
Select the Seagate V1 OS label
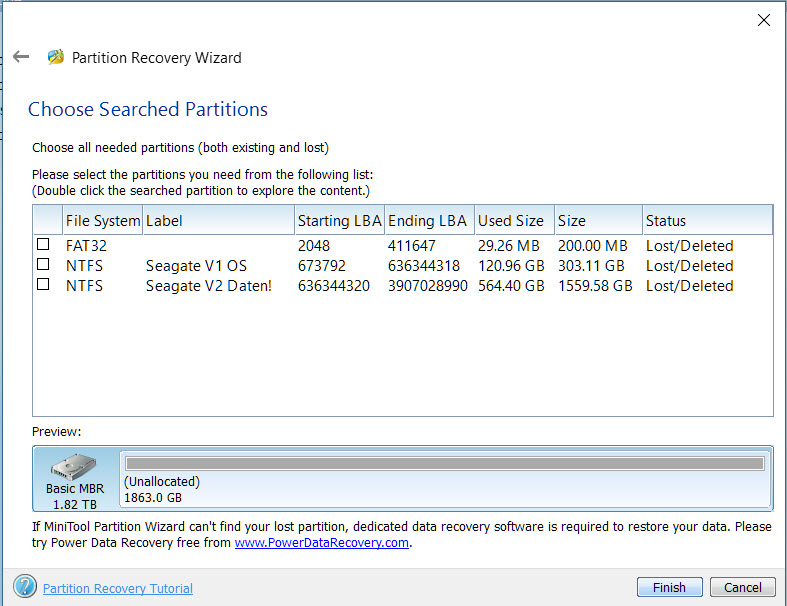(196, 266)
